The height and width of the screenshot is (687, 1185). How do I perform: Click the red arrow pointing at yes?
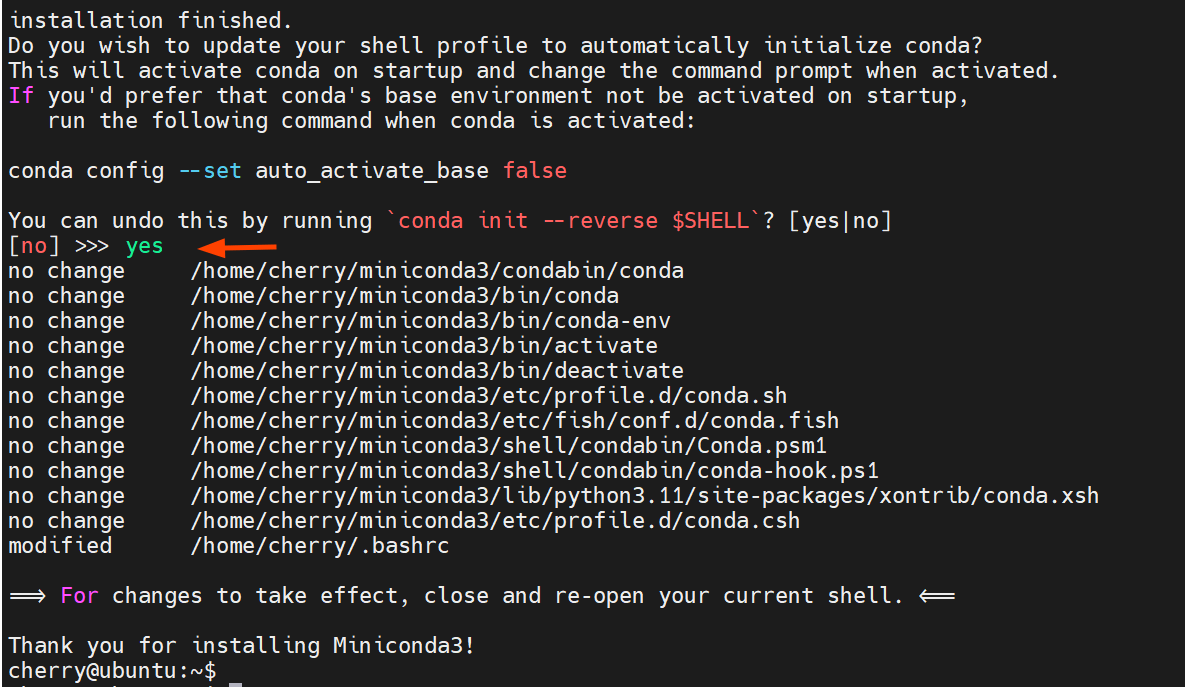coord(238,246)
